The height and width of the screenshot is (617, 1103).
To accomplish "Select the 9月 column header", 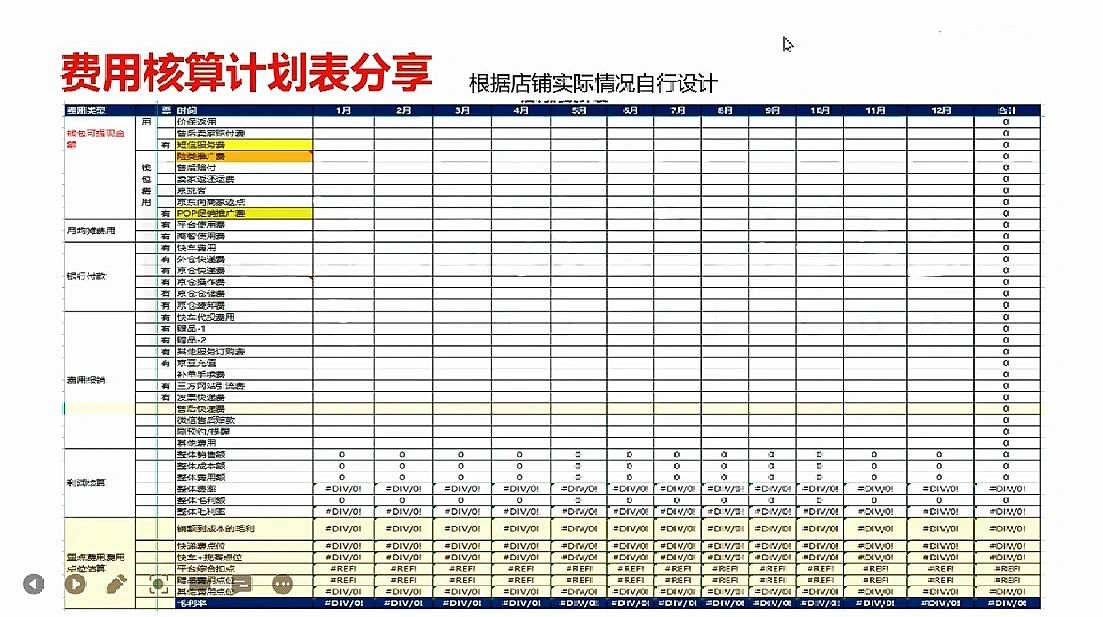I will click(772, 110).
